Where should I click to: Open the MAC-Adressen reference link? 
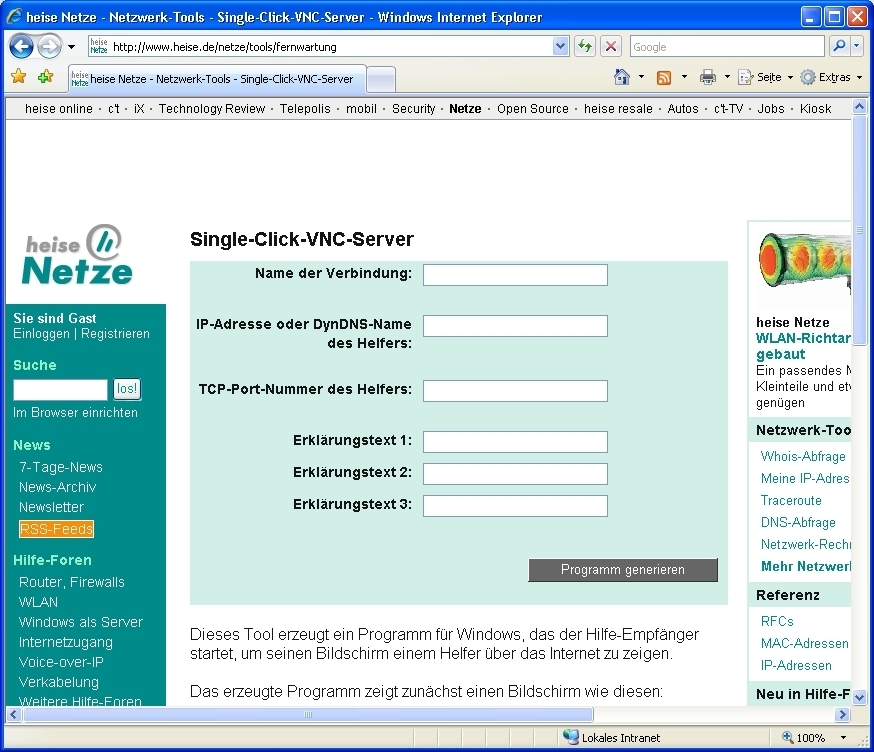click(x=804, y=643)
